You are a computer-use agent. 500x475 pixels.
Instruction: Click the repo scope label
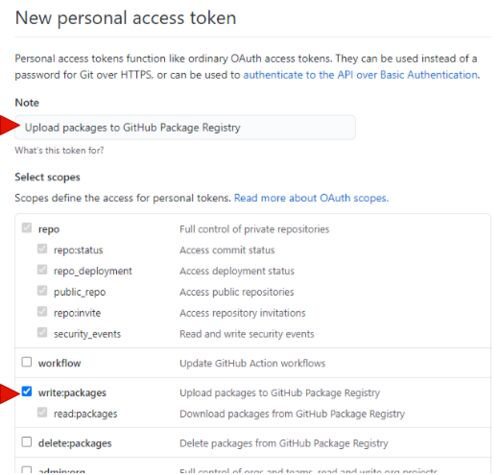point(49,229)
